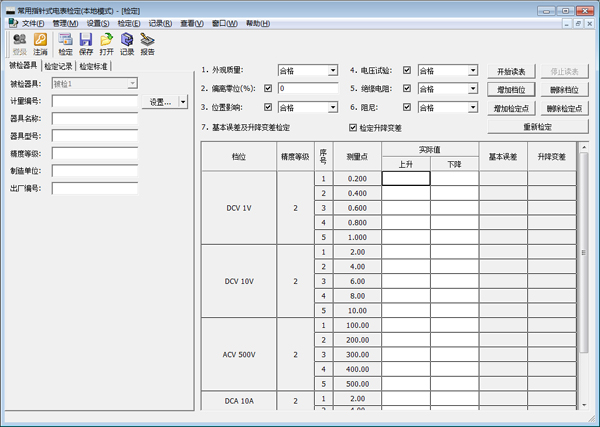
Task: Open the 设置(S) menu
Action: pyautogui.click(x=98, y=22)
